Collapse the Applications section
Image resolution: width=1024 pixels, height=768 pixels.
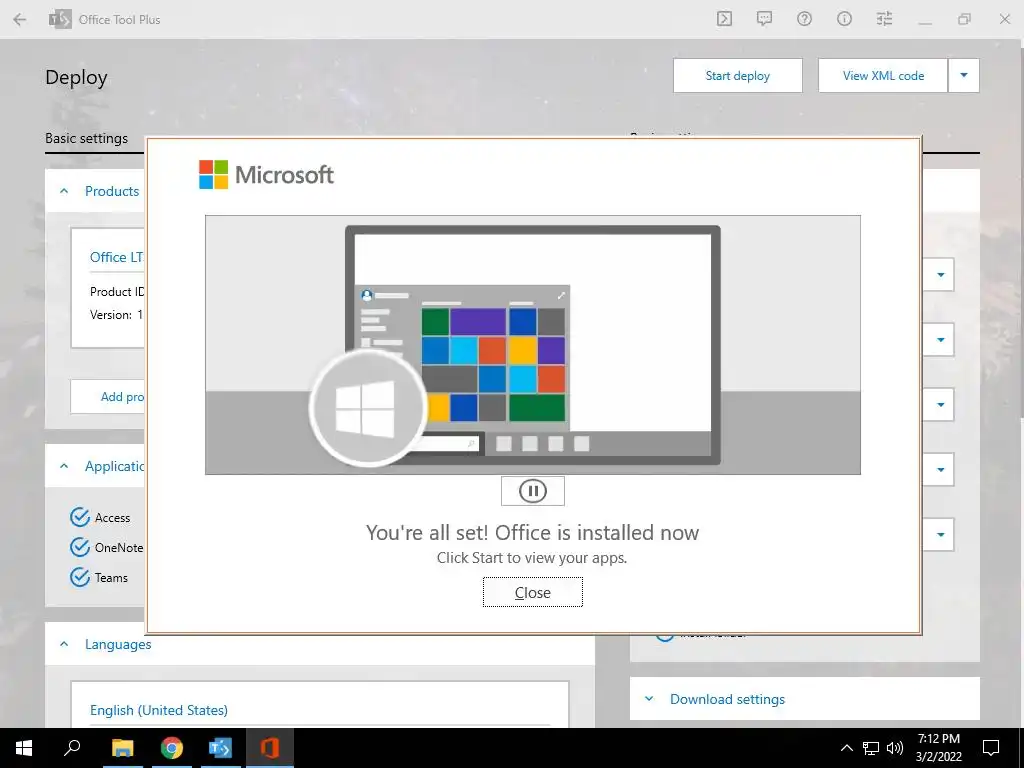64,466
